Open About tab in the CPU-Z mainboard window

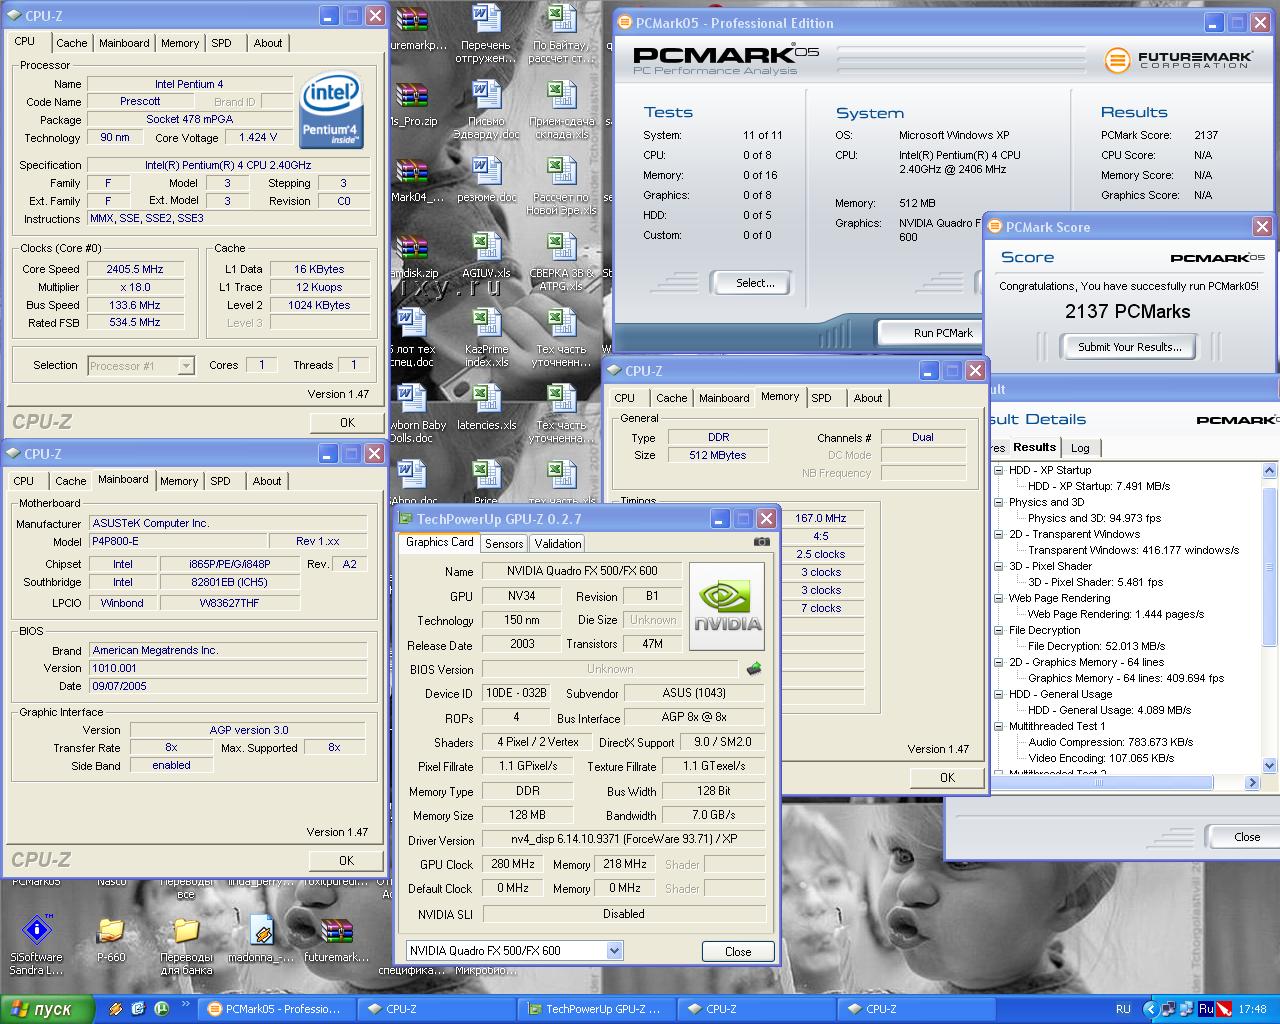267,481
